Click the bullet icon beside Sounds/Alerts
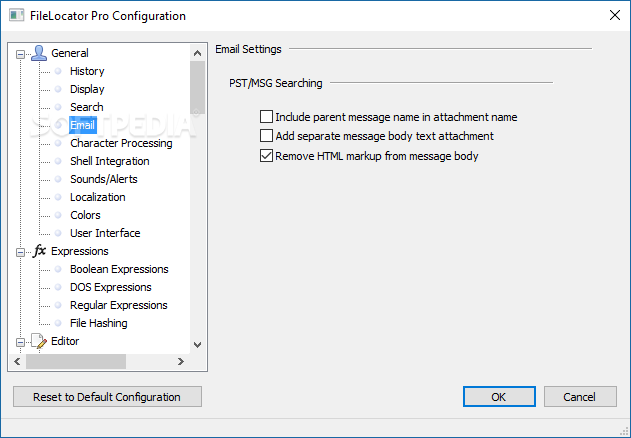The image size is (631, 438). [58, 179]
